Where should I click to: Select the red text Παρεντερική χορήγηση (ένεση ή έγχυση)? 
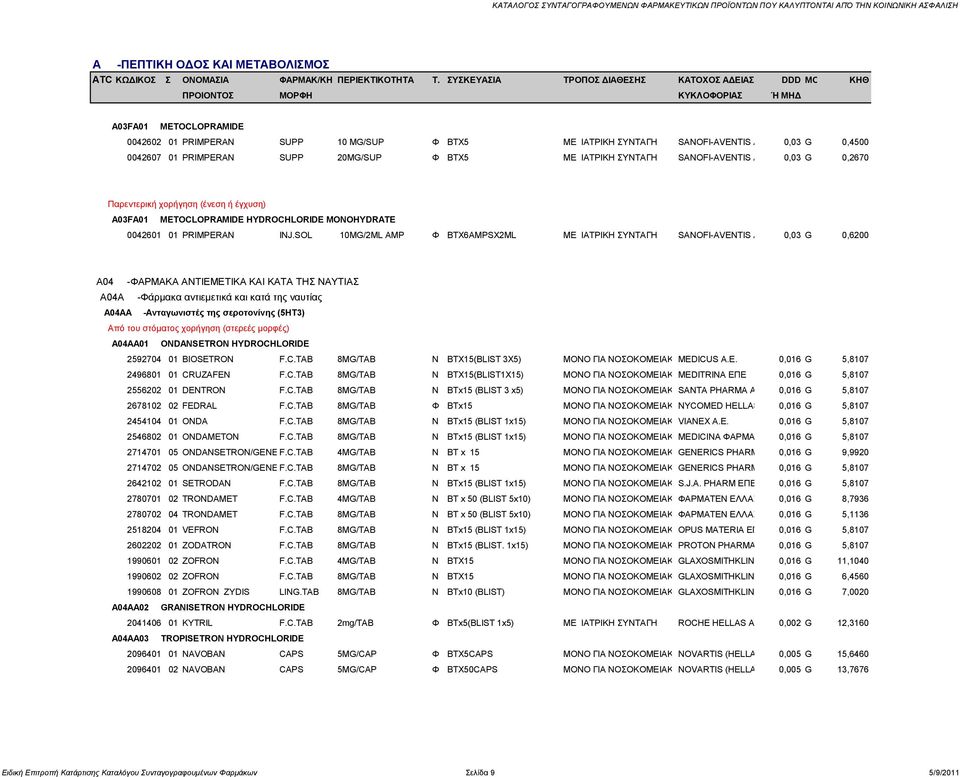[187, 205]
